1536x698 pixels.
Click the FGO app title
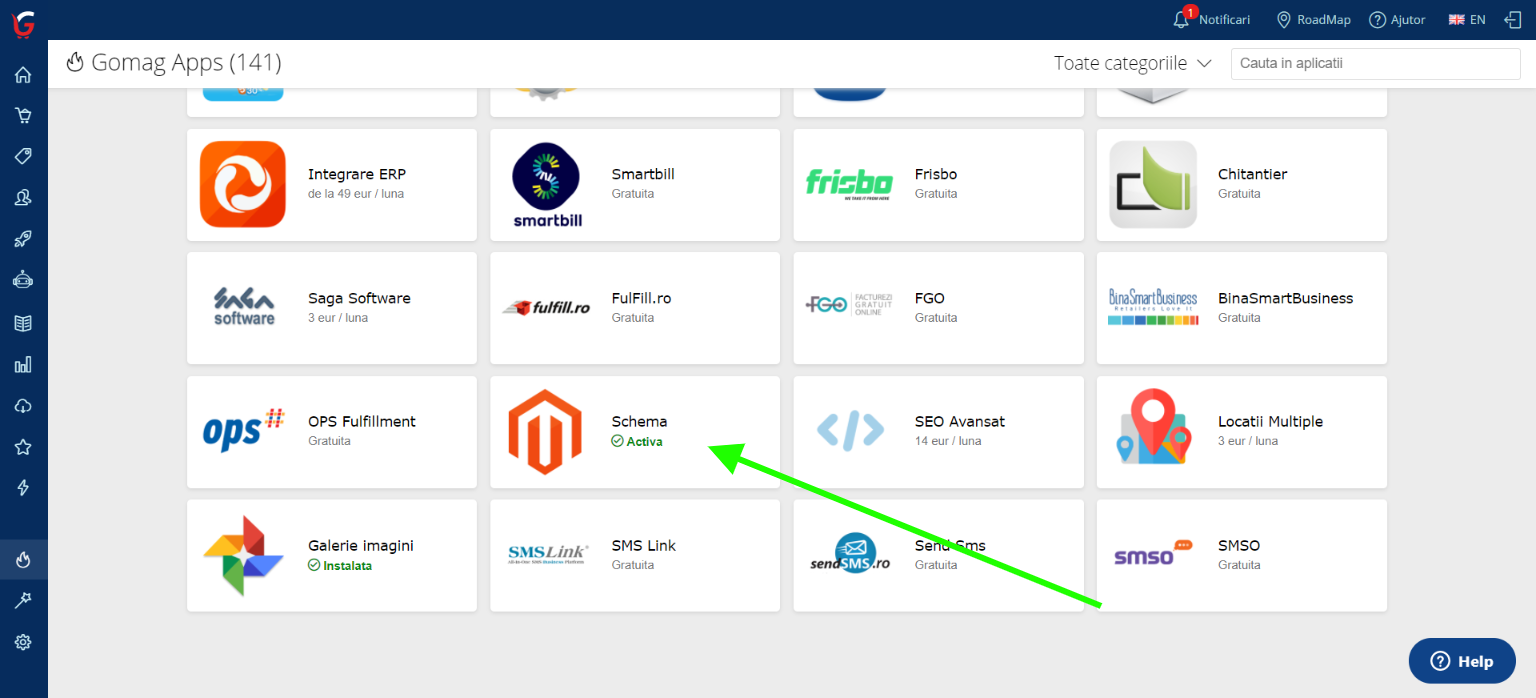930,298
